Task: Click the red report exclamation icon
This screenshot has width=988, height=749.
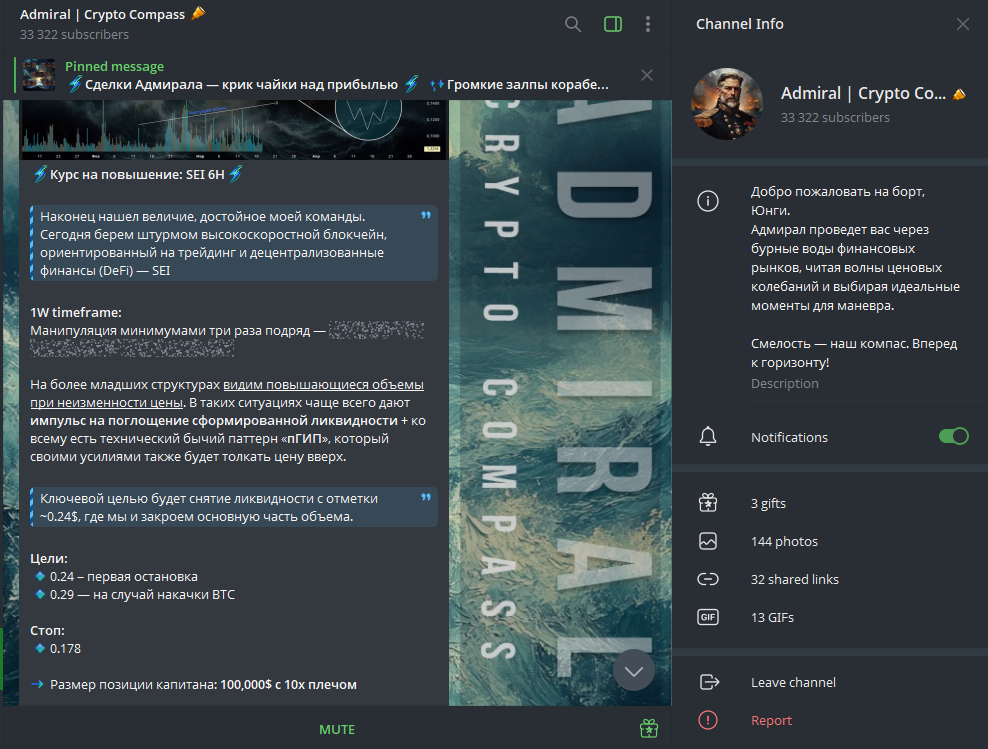Action: coord(708,720)
